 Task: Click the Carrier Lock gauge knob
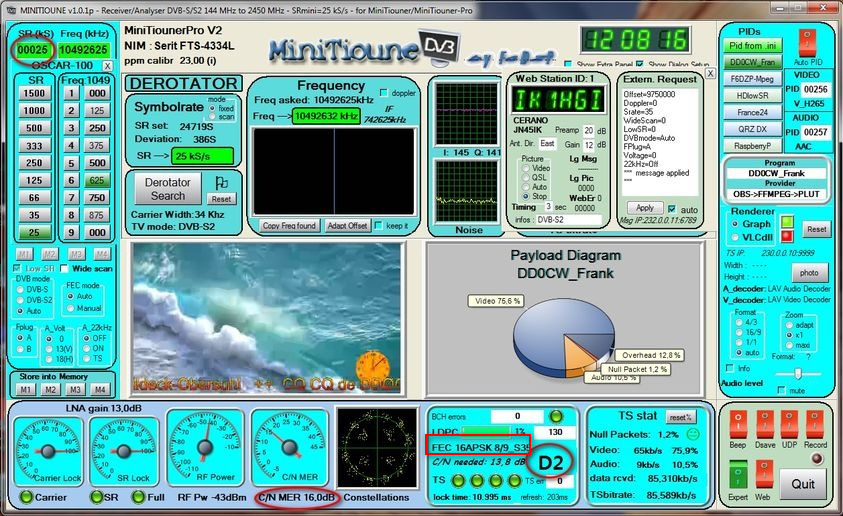pyautogui.click(x=47, y=450)
